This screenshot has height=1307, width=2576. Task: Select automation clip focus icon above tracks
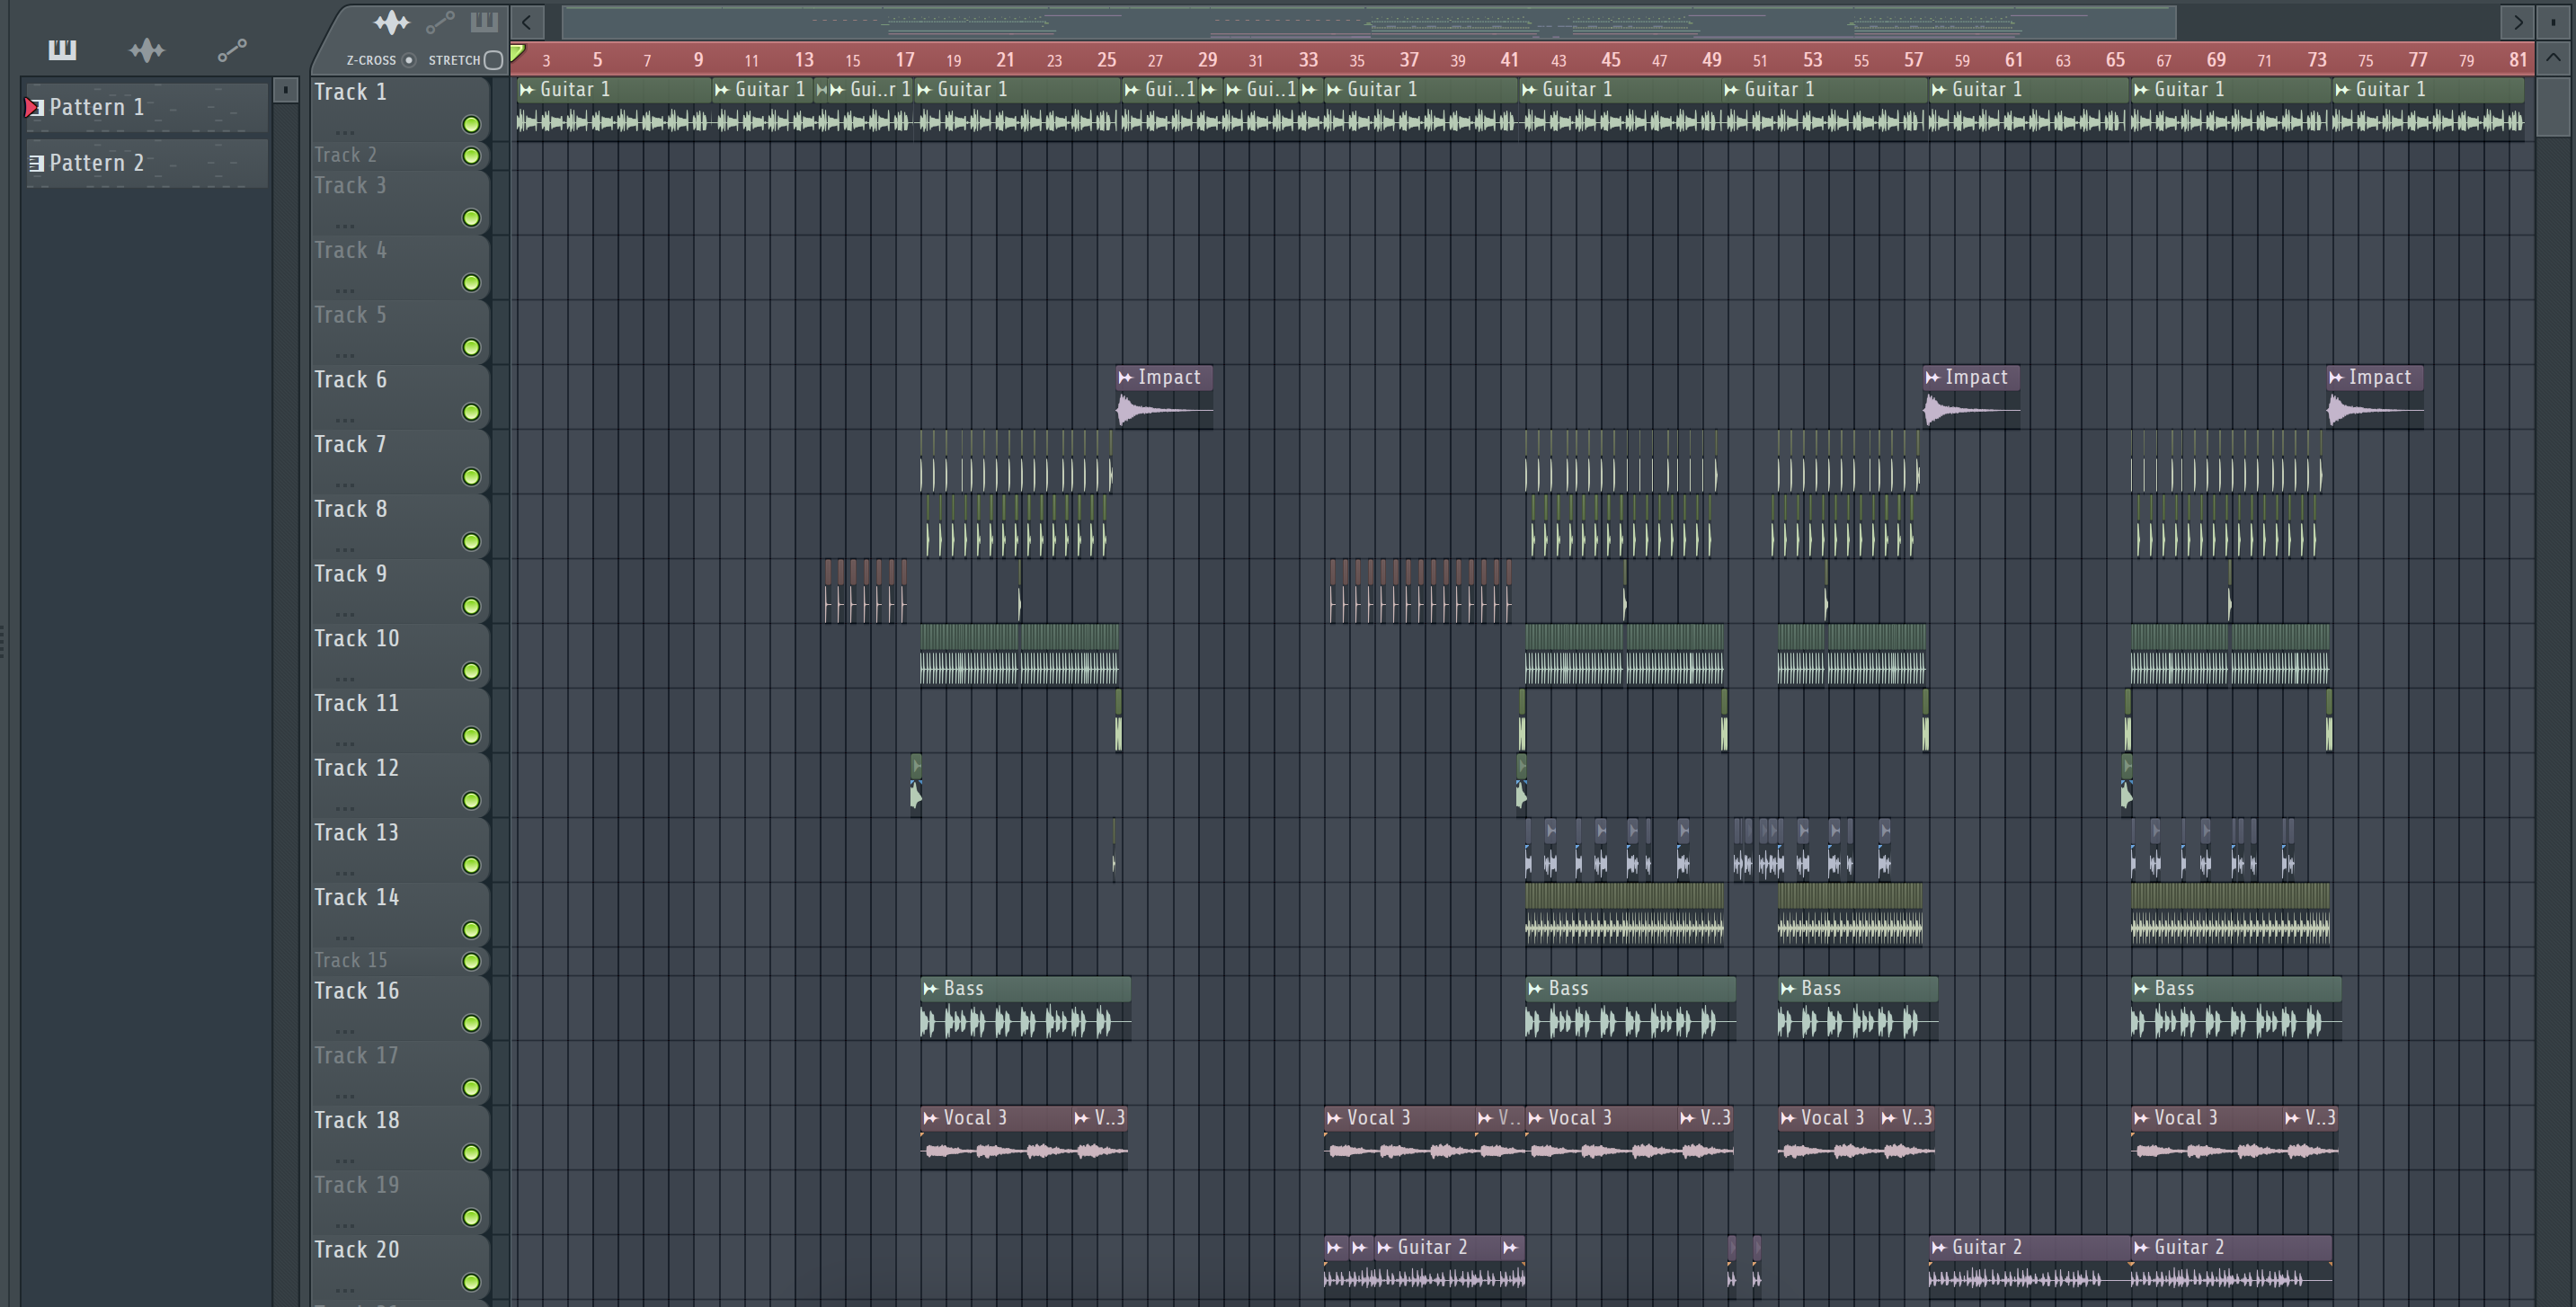tap(440, 22)
